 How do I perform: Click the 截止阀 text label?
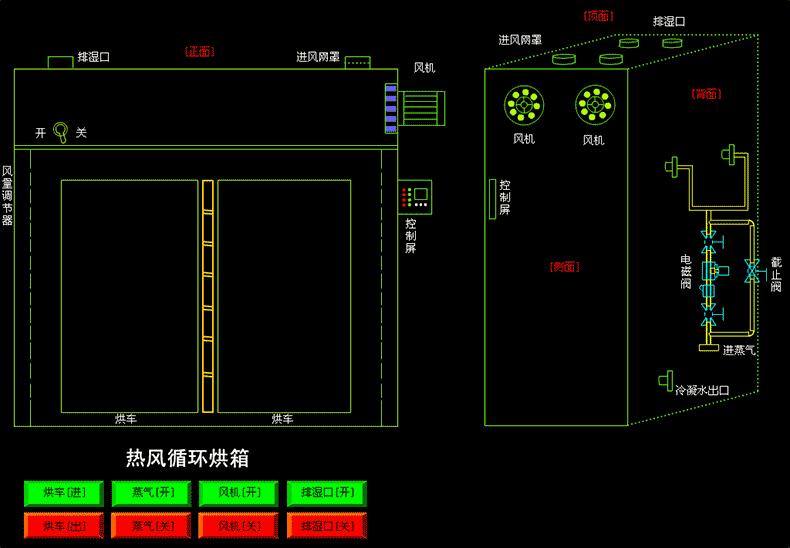[x=776, y=275]
